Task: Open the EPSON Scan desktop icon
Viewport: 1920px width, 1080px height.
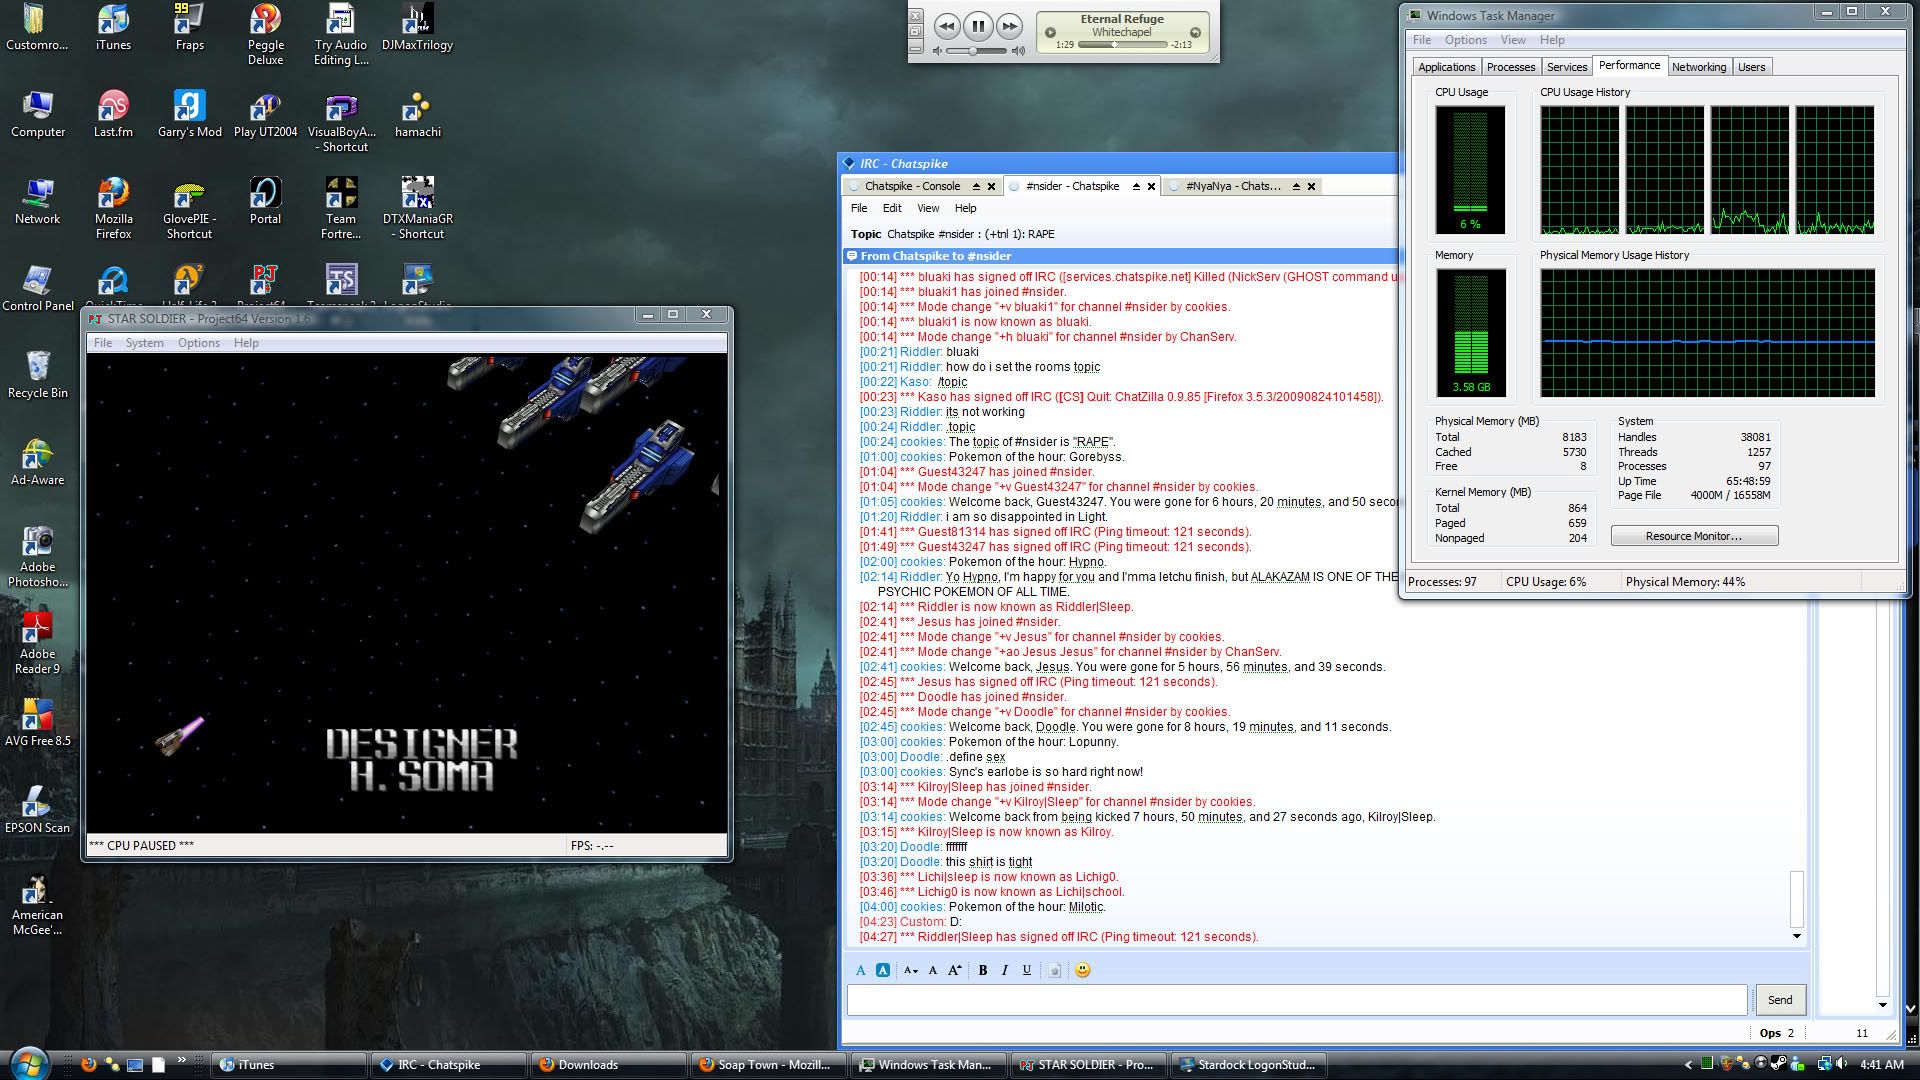Action: pyautogui.click(x=37, y=810)
